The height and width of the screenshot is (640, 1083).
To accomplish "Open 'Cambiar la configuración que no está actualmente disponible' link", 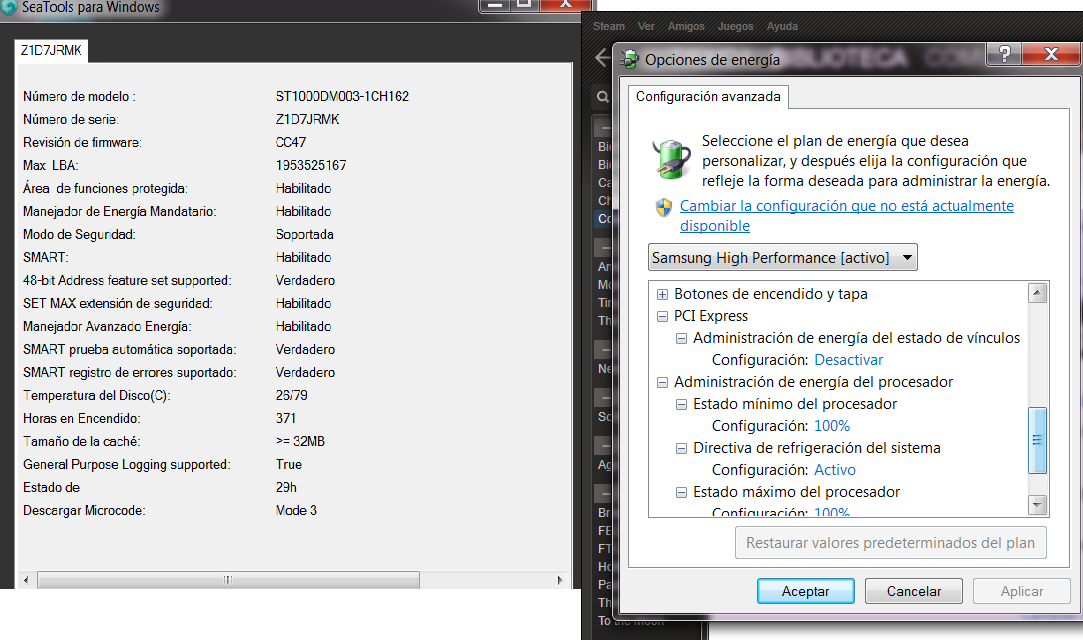I will [847, 215].
